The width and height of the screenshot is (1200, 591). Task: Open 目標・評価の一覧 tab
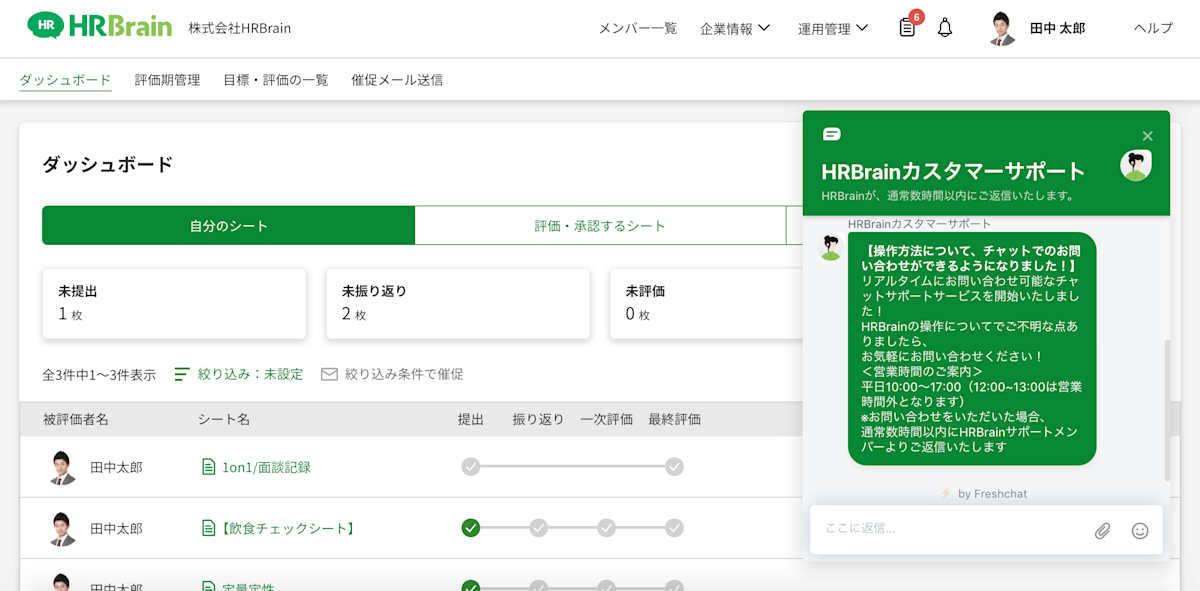tap(276, 80)
